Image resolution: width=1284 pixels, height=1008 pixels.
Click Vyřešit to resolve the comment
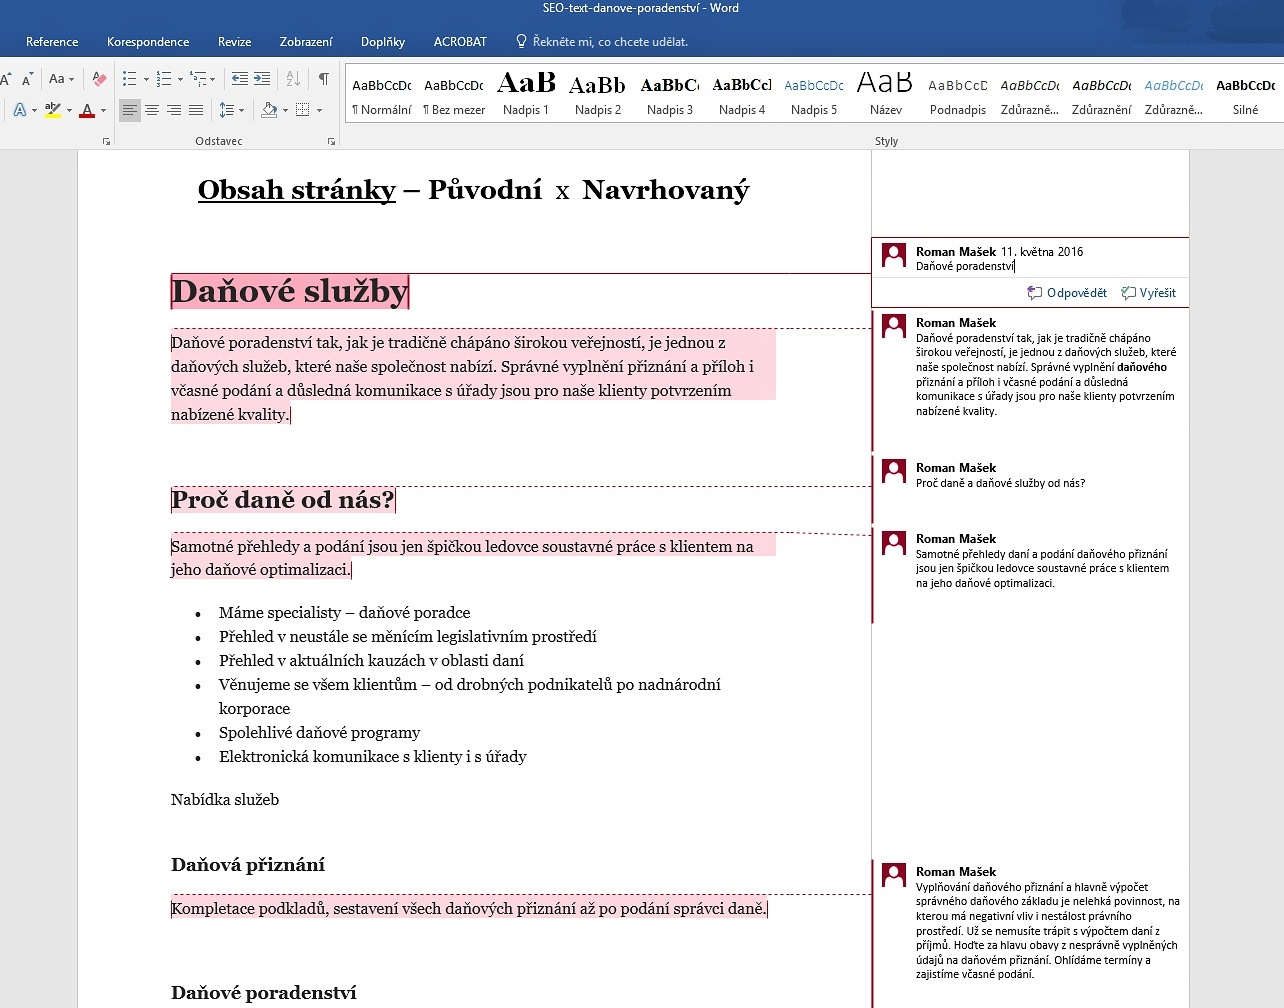click(1148, 293)
